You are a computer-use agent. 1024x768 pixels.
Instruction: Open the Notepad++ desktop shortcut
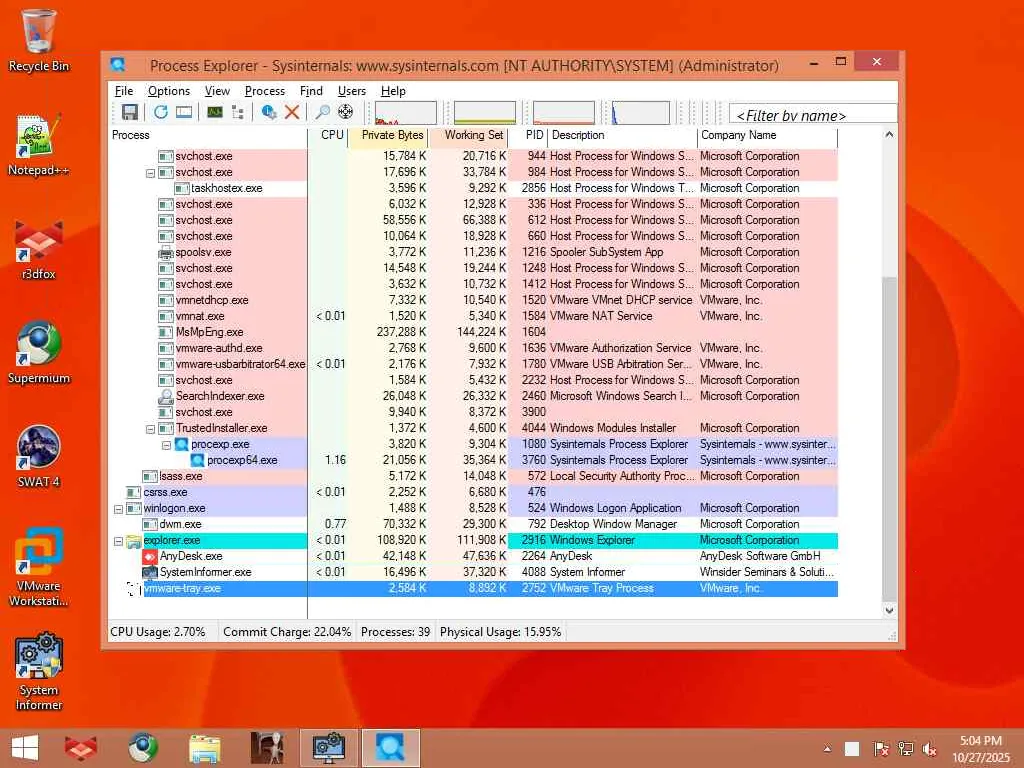(39, 145)
